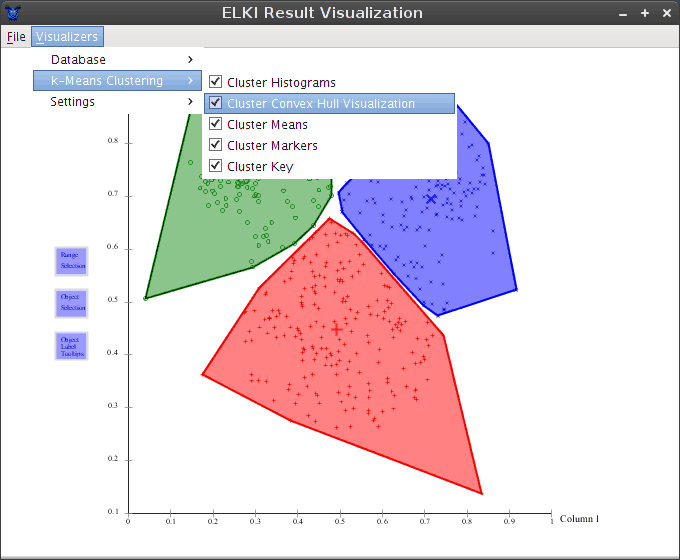Viewport: 680px width, 560px height.
Task: Hide the Cluster Key option
Action: [x=215, y=166]
